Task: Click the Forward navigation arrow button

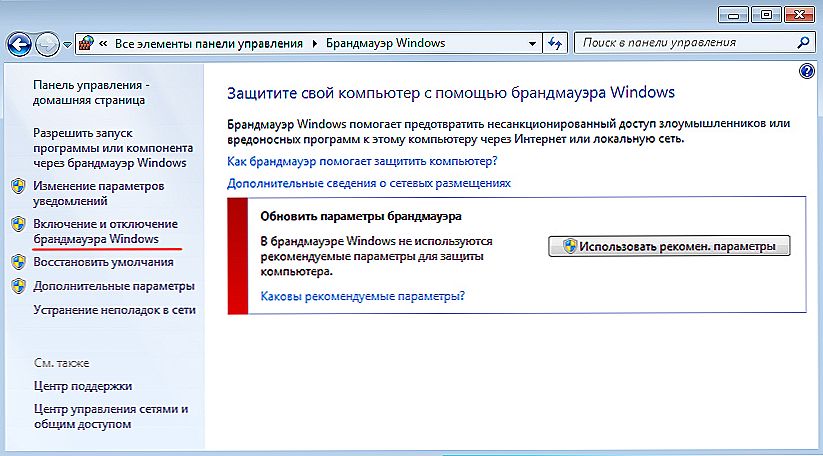Action: 47,44
